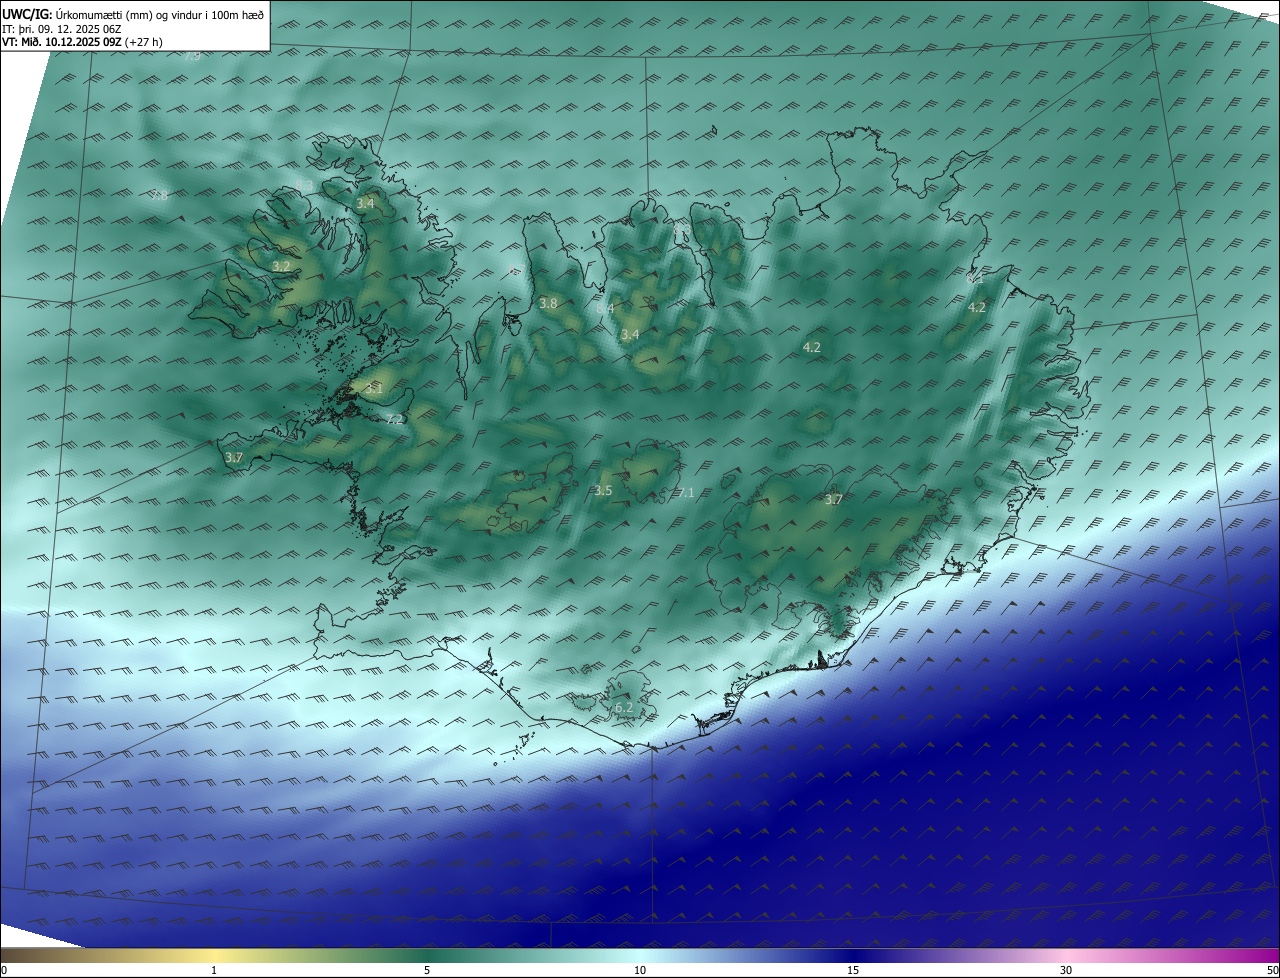Viewport: 1280px width, 978px height.
Task: Click the 3.5 value on the map
Action: (x=603, y=491)
